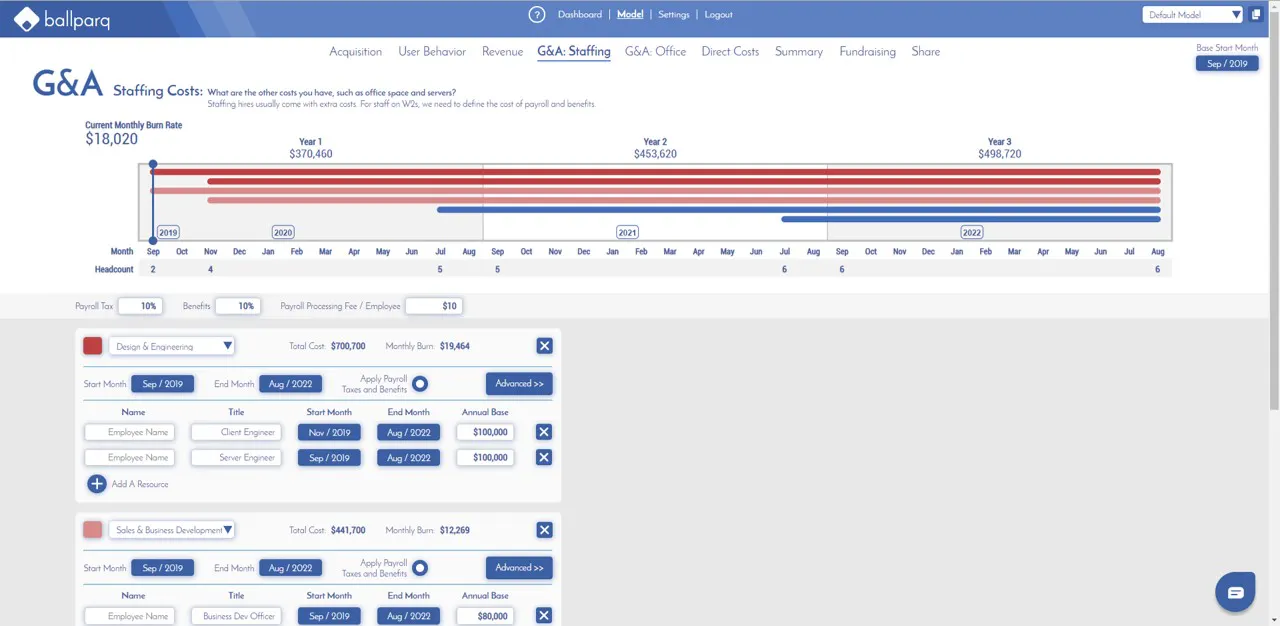The image size is (1280, 626).
Task: Open the Base Start Month picker
Action: [1227, 64]
